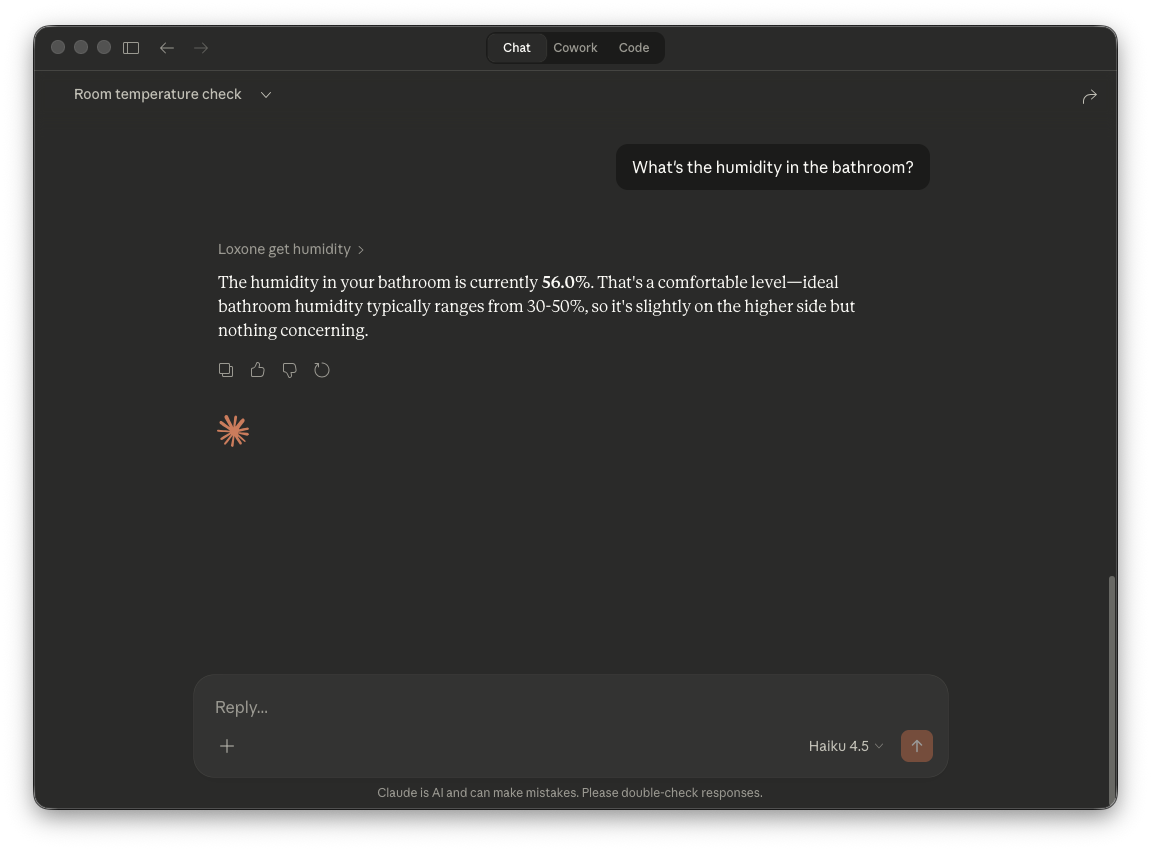Give the response a thumbs down
Viewport: 1151px width, 851px height.
pos(290,370)
